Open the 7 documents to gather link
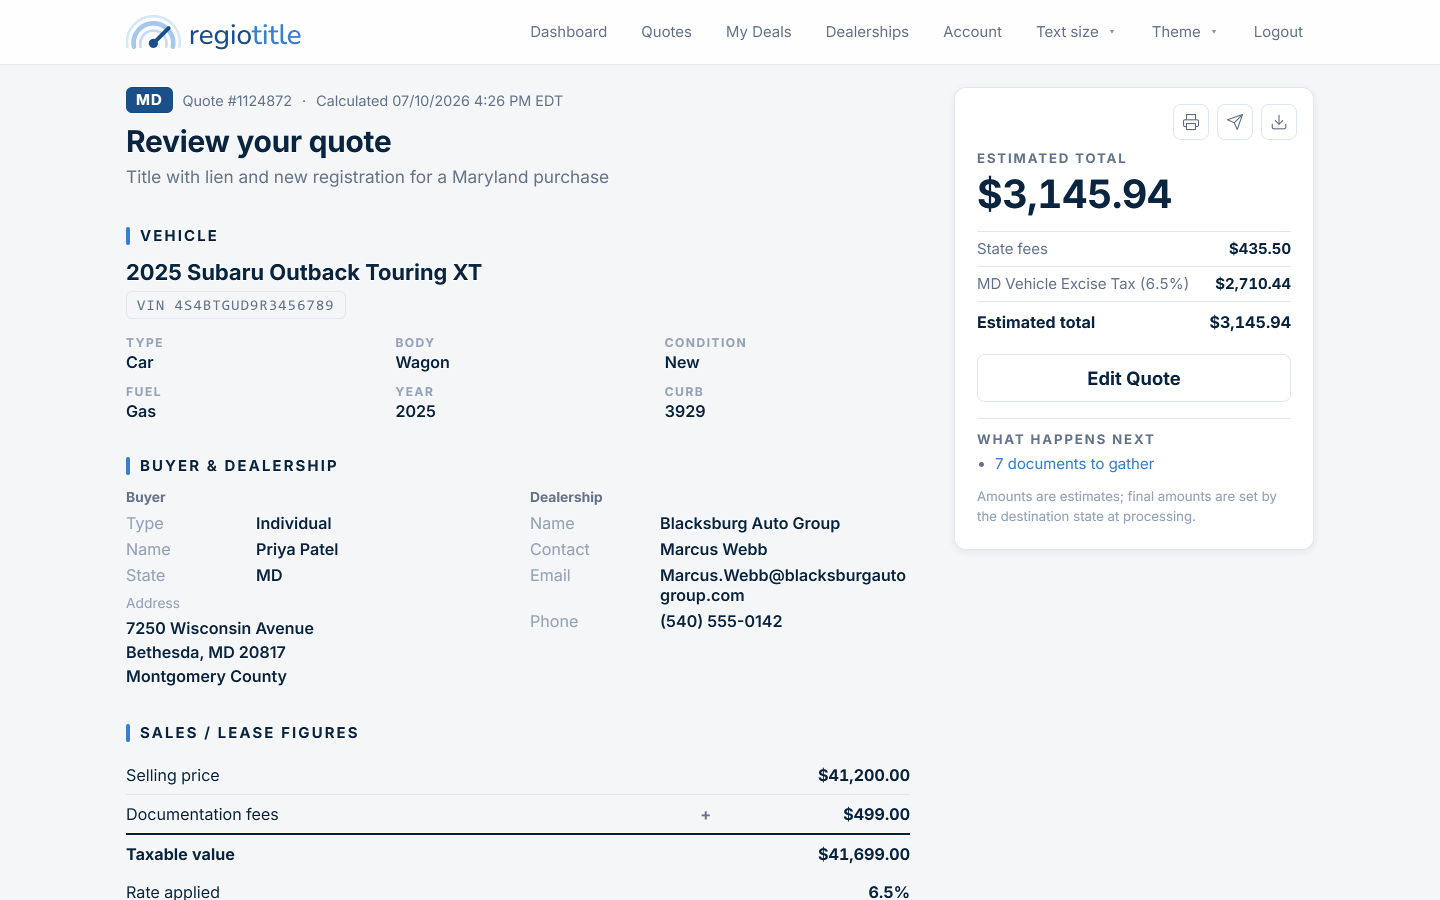 pos(1074,464)
